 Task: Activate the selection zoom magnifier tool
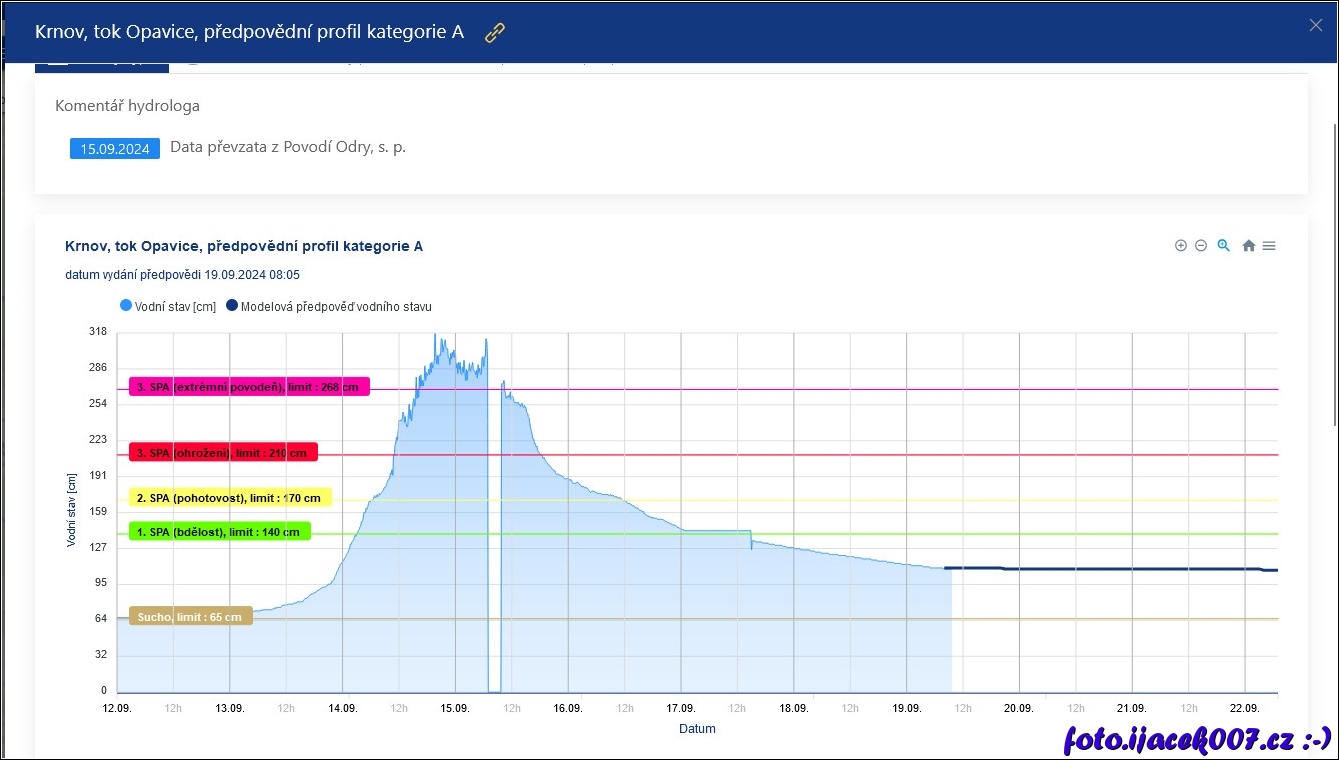pos(1223,246)
